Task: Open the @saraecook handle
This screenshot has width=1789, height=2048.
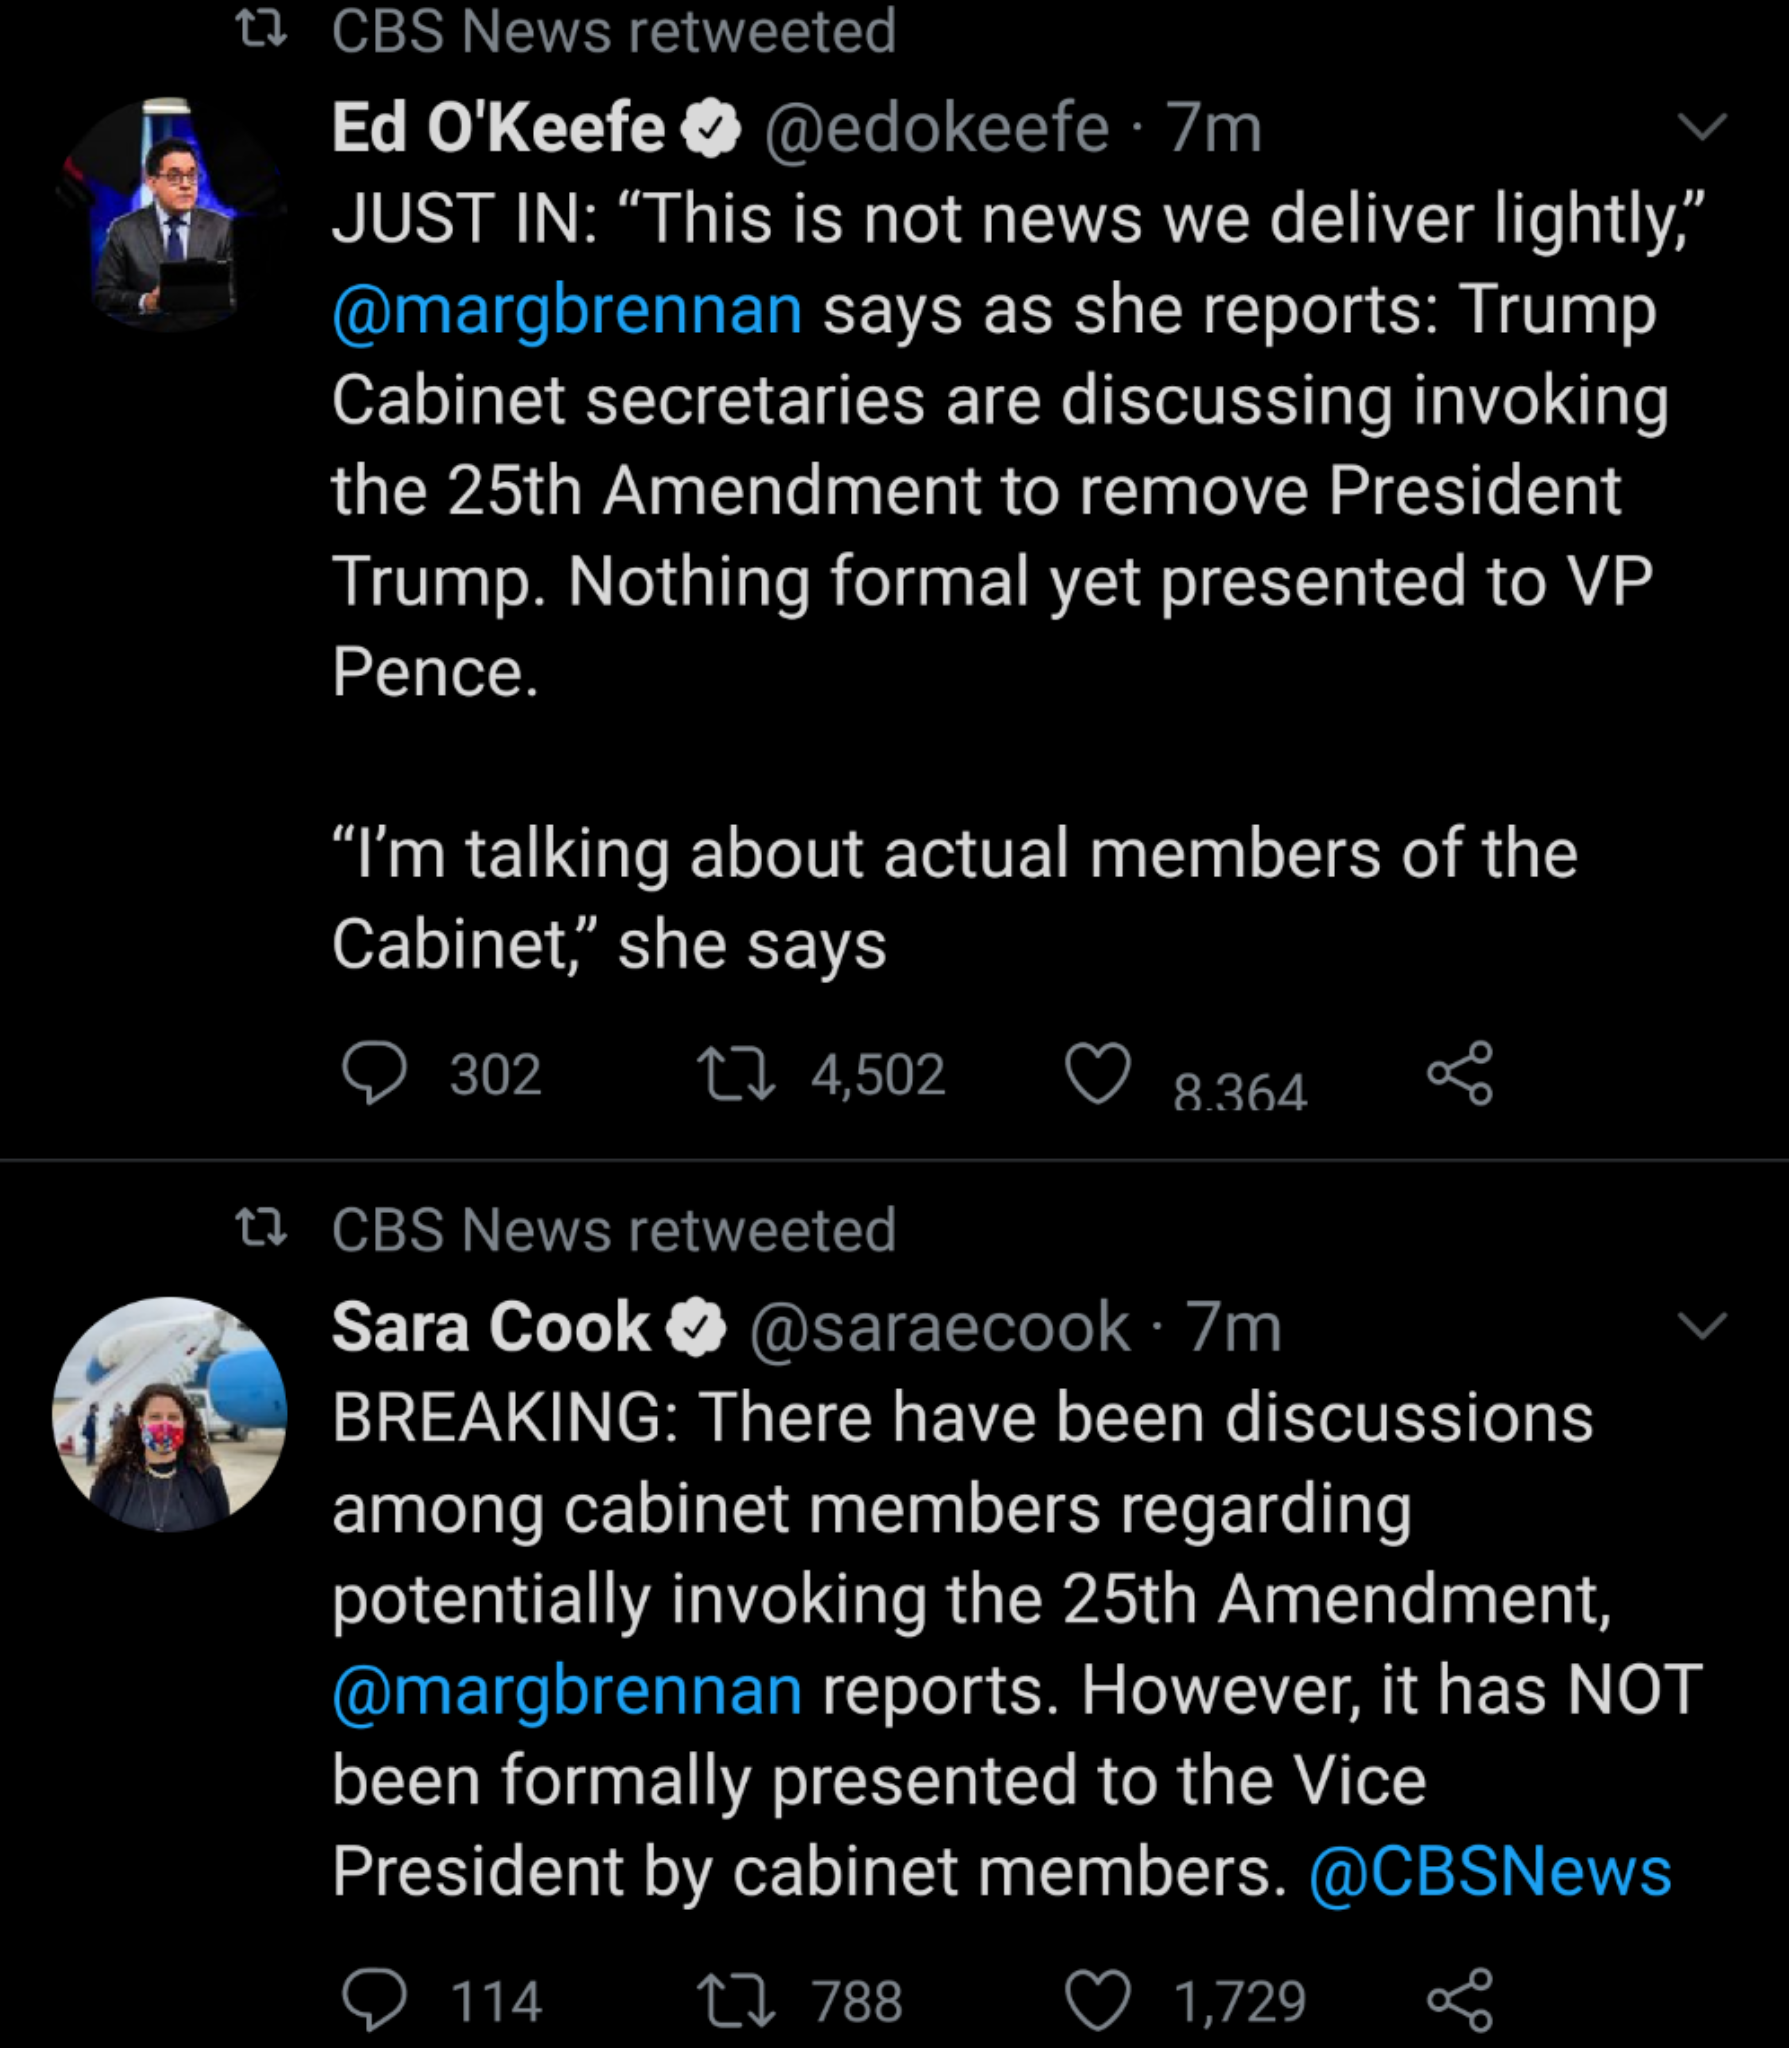Action: [939, 1327]
